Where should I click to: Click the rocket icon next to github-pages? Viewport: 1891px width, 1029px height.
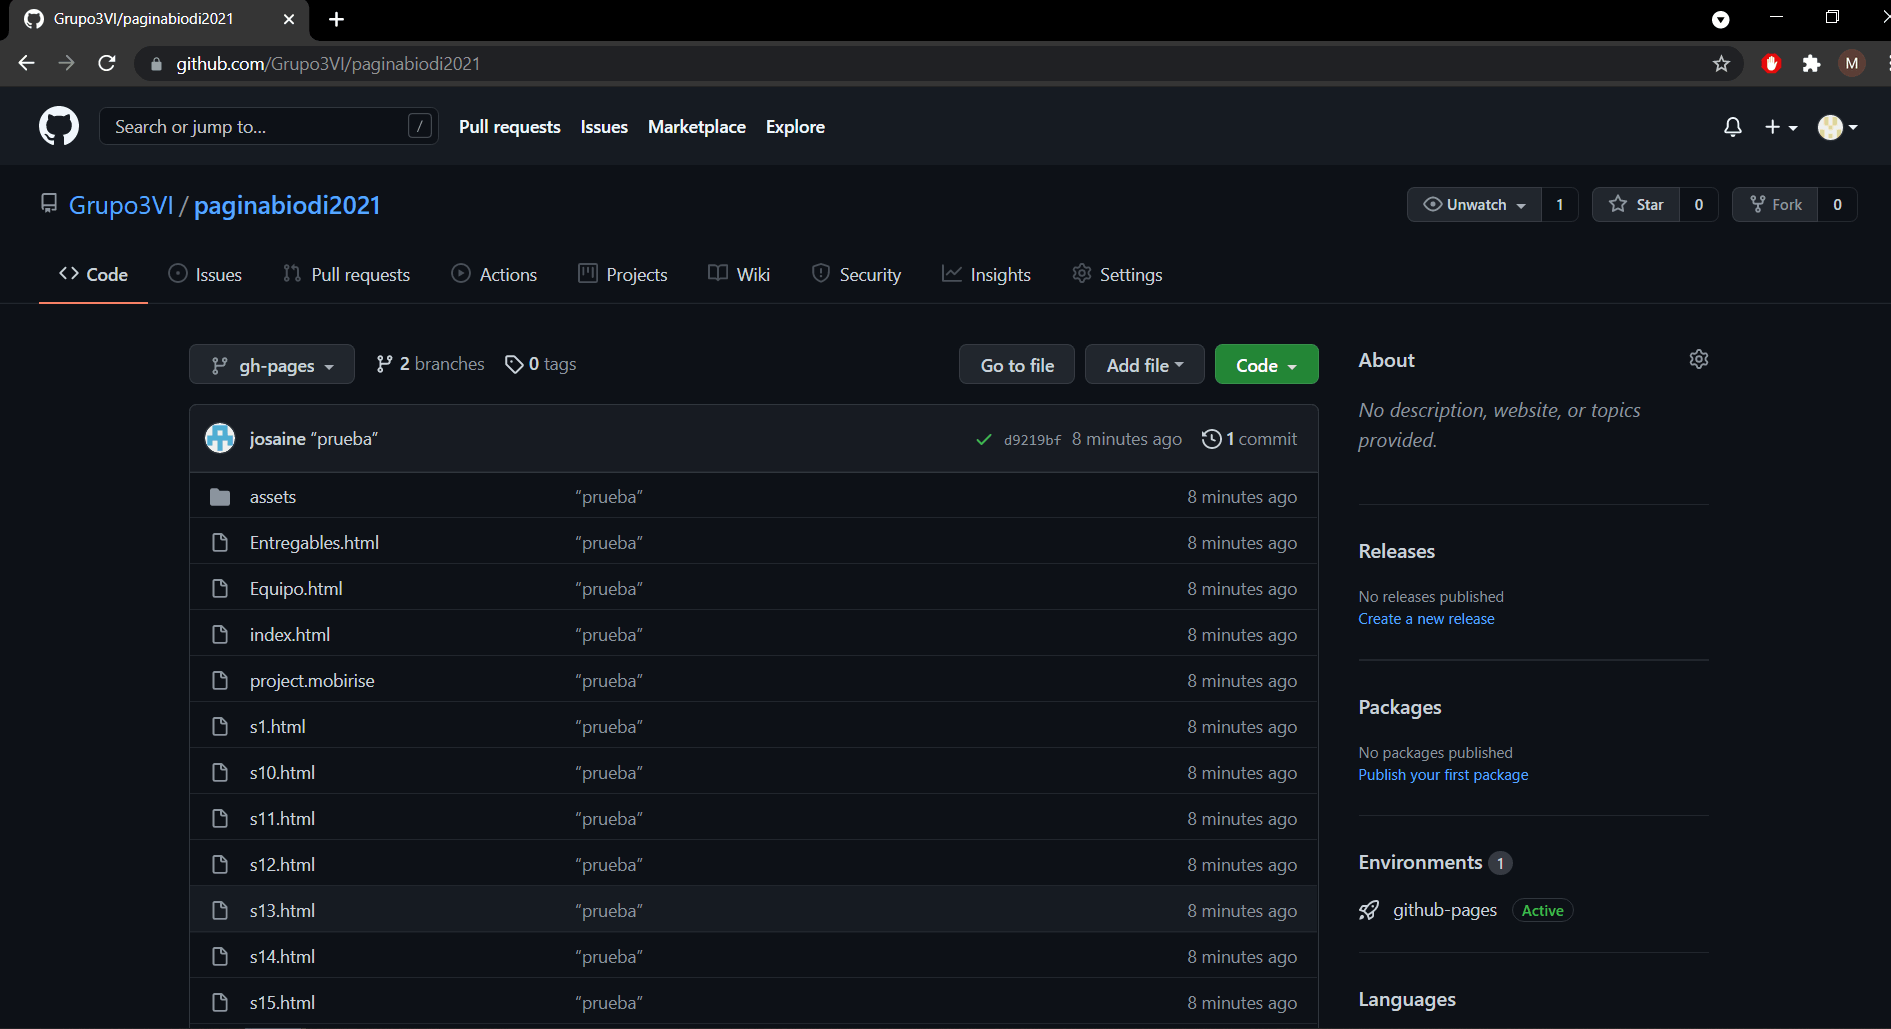tap(1369, 910)
